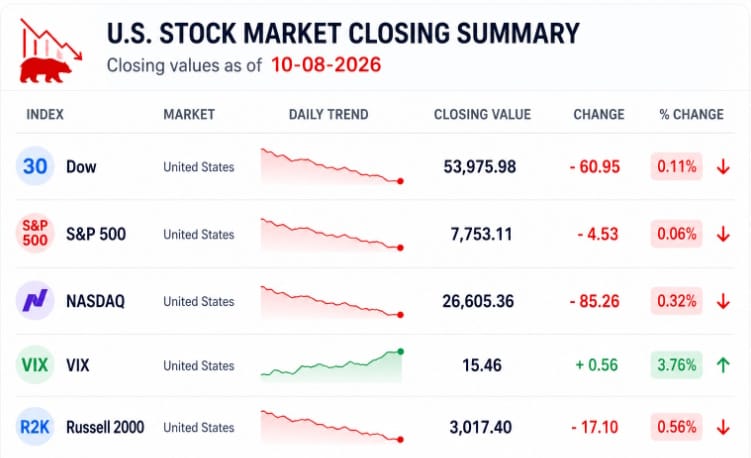Click the green up arrow beside VIX
Image resolution: width=751 pixels, height=458 pixels.
coord(723,365)
